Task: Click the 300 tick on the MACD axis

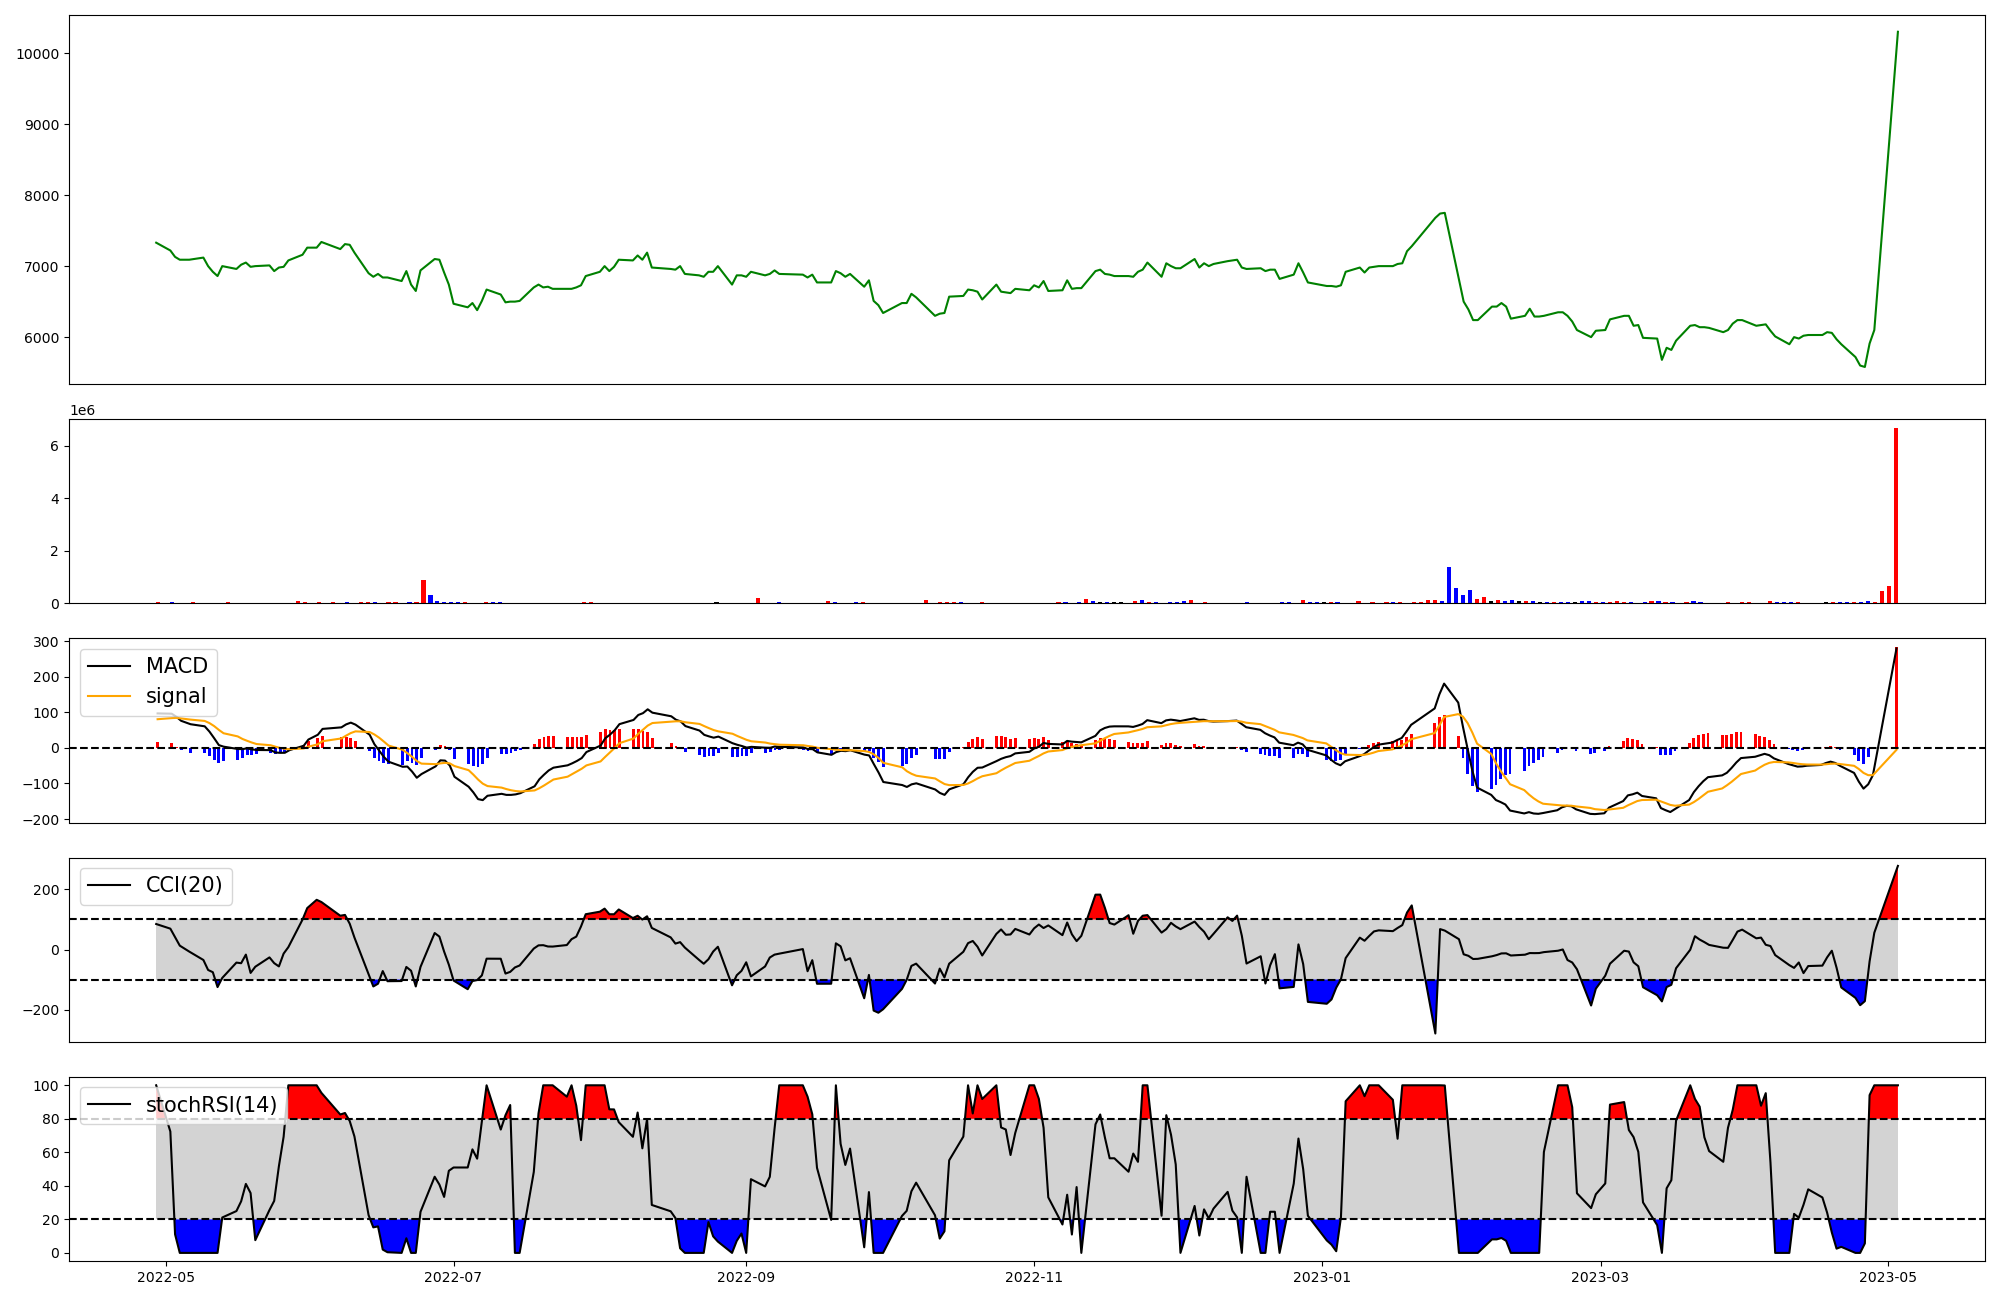Action: tap(46, 642)
